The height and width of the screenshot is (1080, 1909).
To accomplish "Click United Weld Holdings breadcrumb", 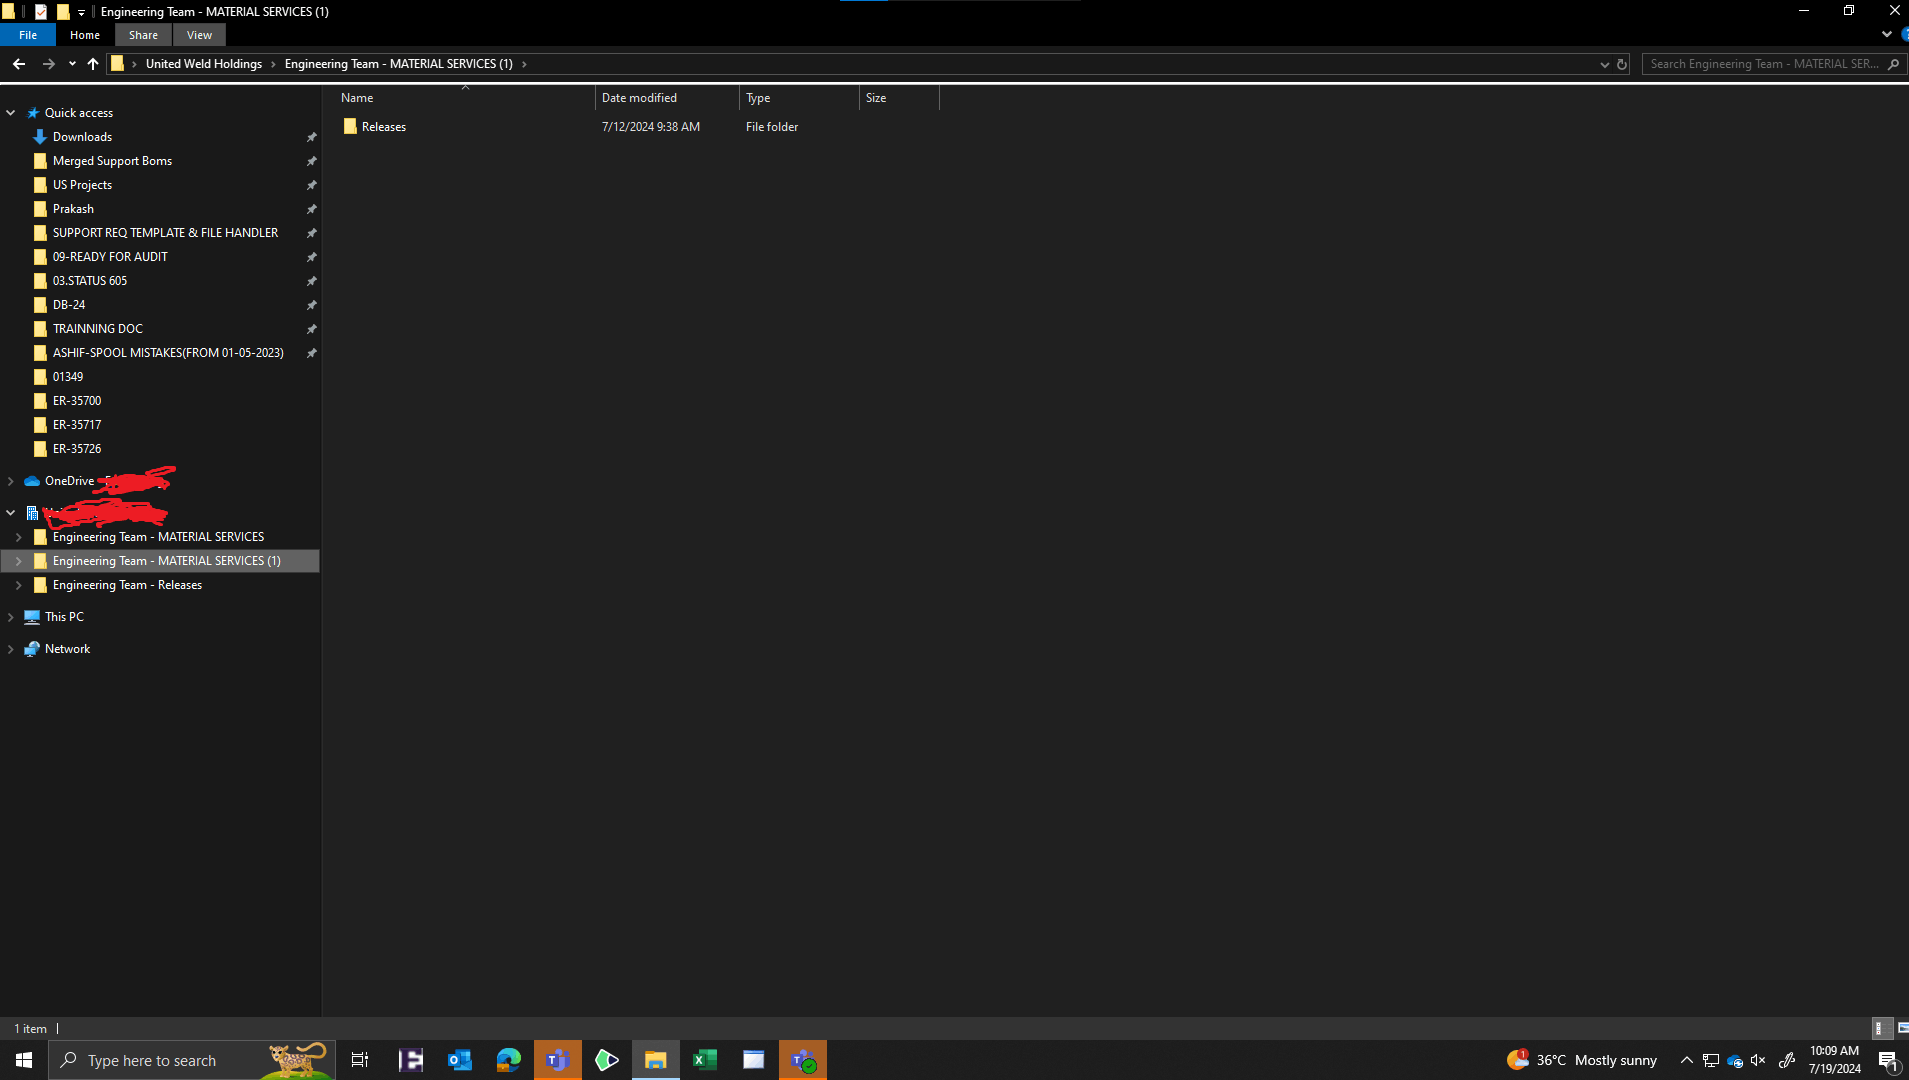I will pos(204,64).
